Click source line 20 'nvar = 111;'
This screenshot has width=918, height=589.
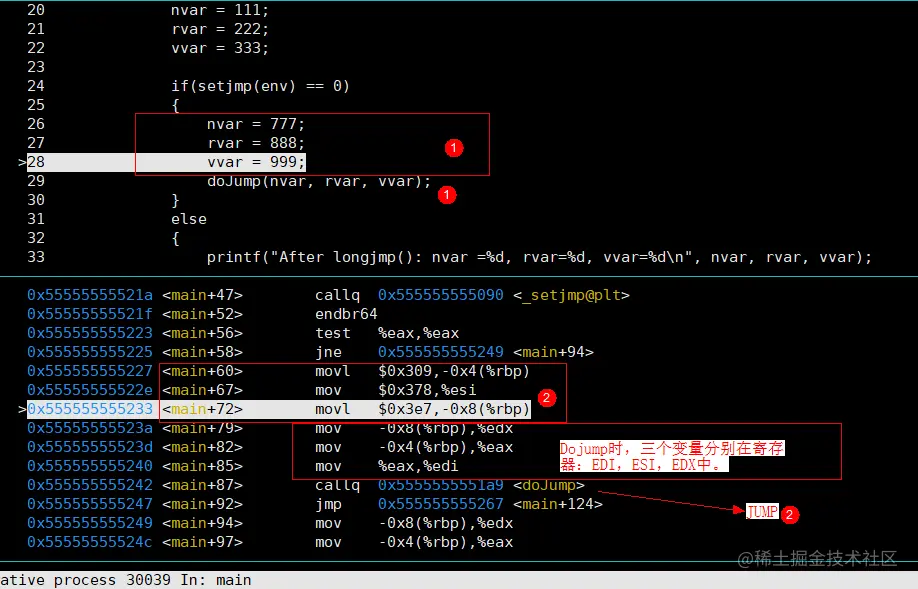pyautogui.click(x=220, y=10)
